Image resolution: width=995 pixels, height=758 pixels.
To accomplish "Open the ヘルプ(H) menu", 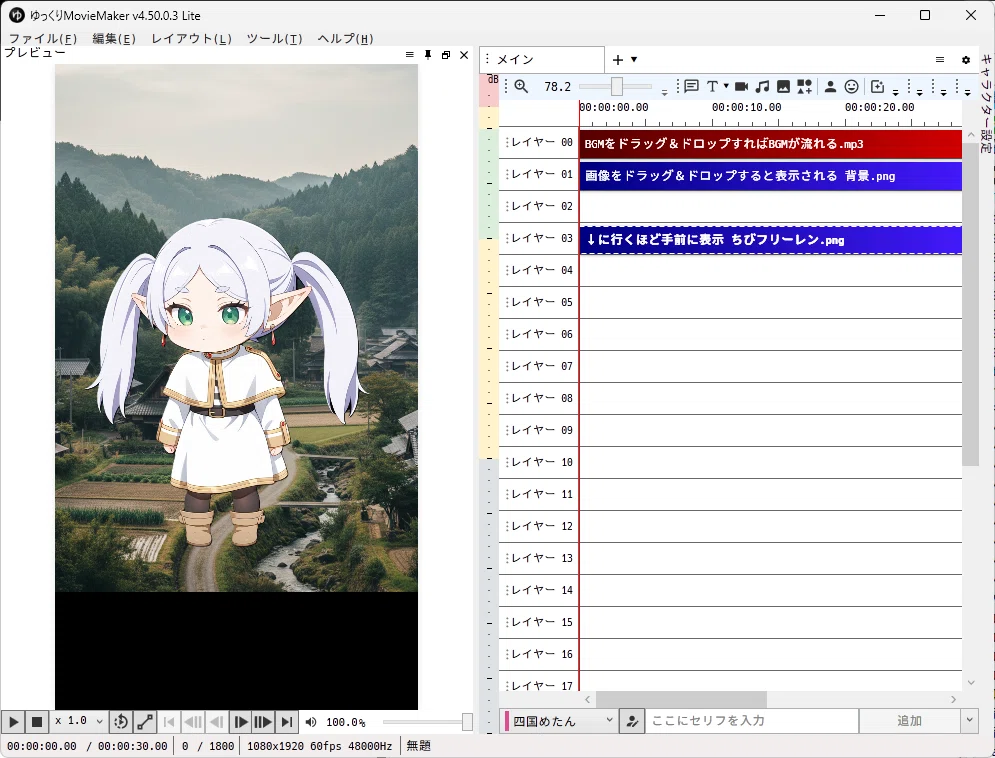I will point(345,39).
